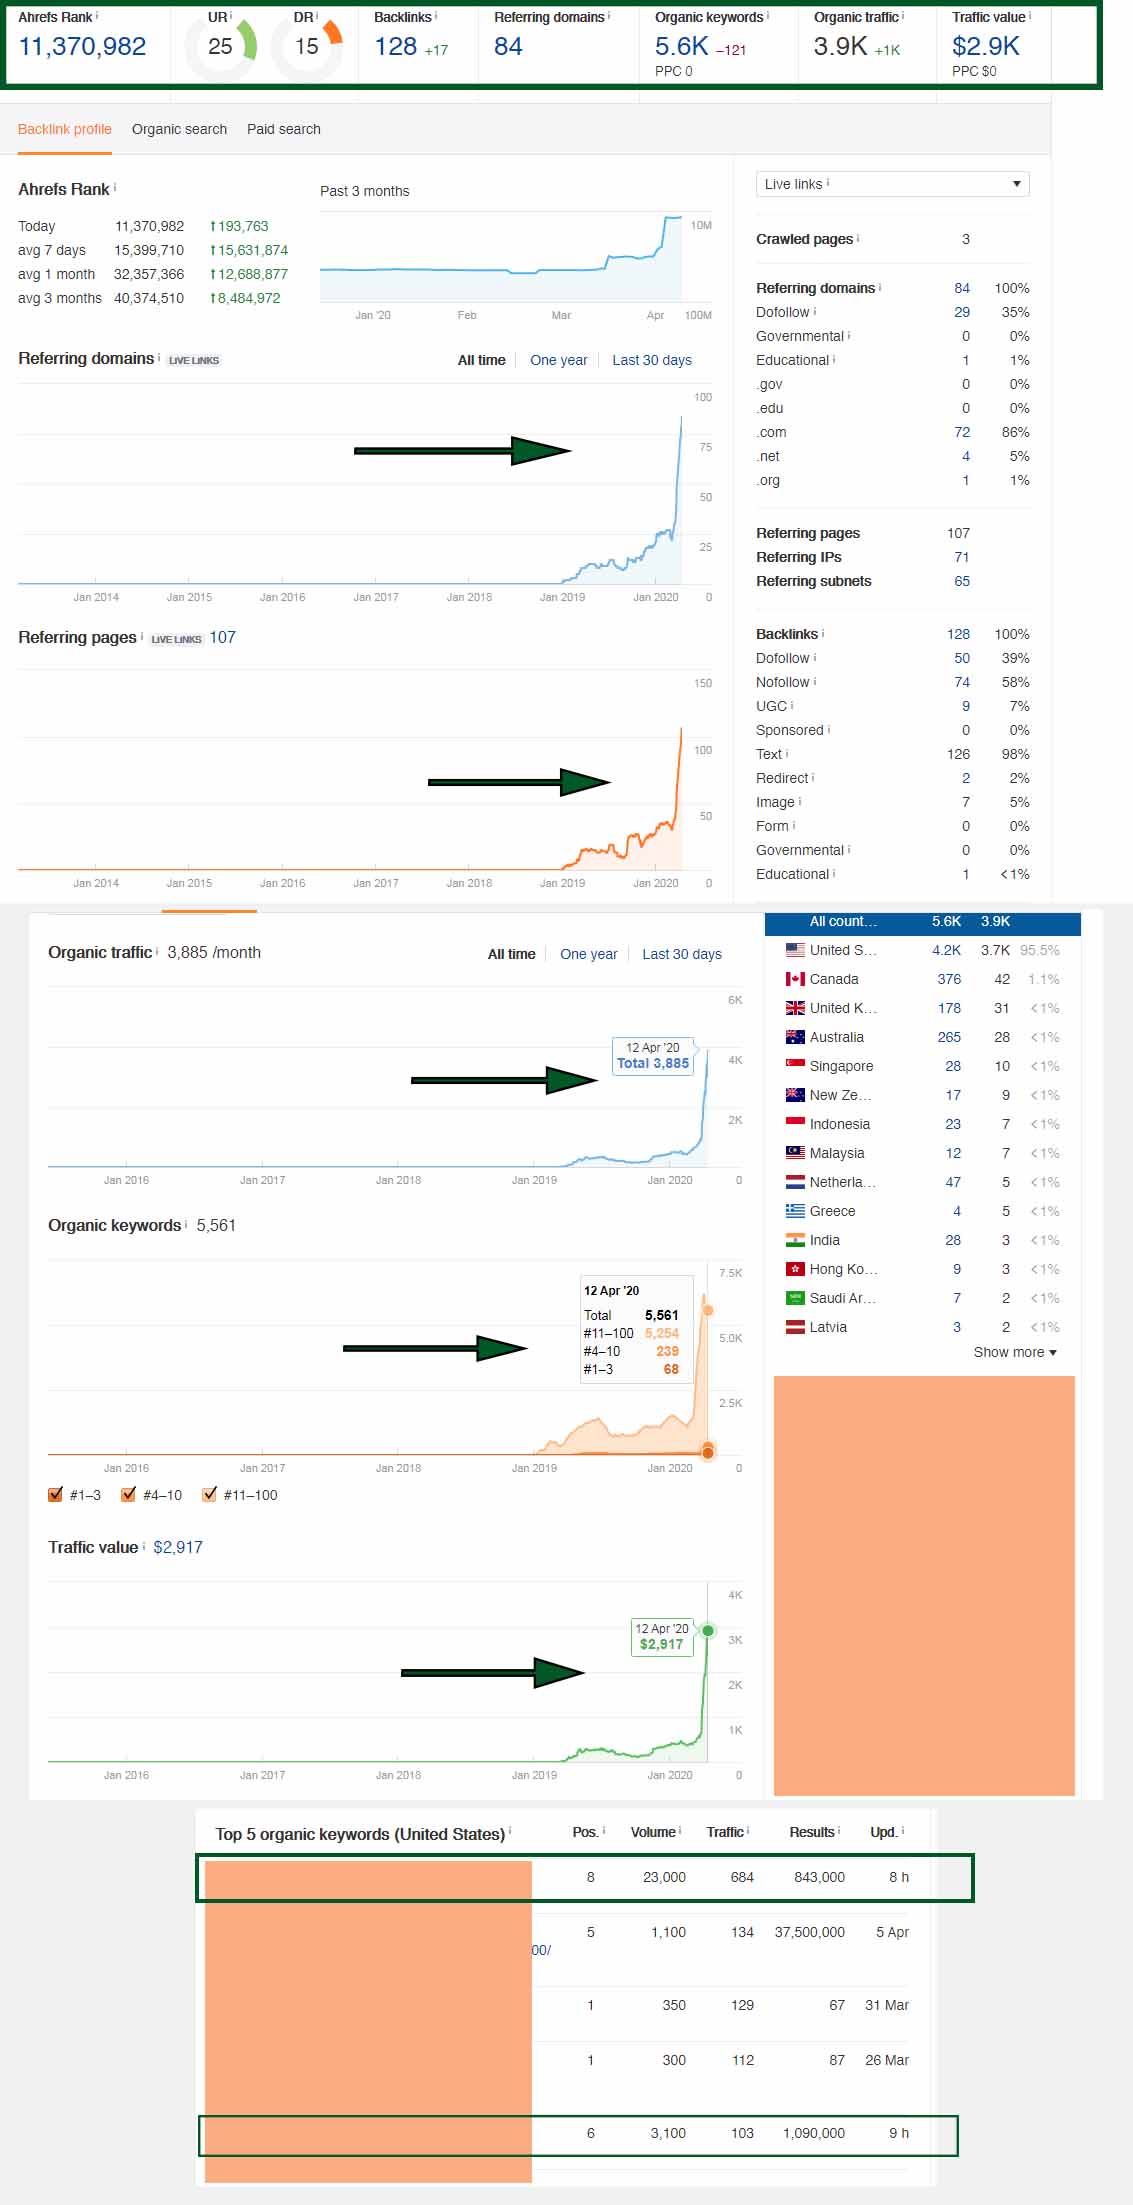The width and height of the screenshot is (1133, 2205).
Task: Switch to the Organic search tab
Action: [179, 129]
